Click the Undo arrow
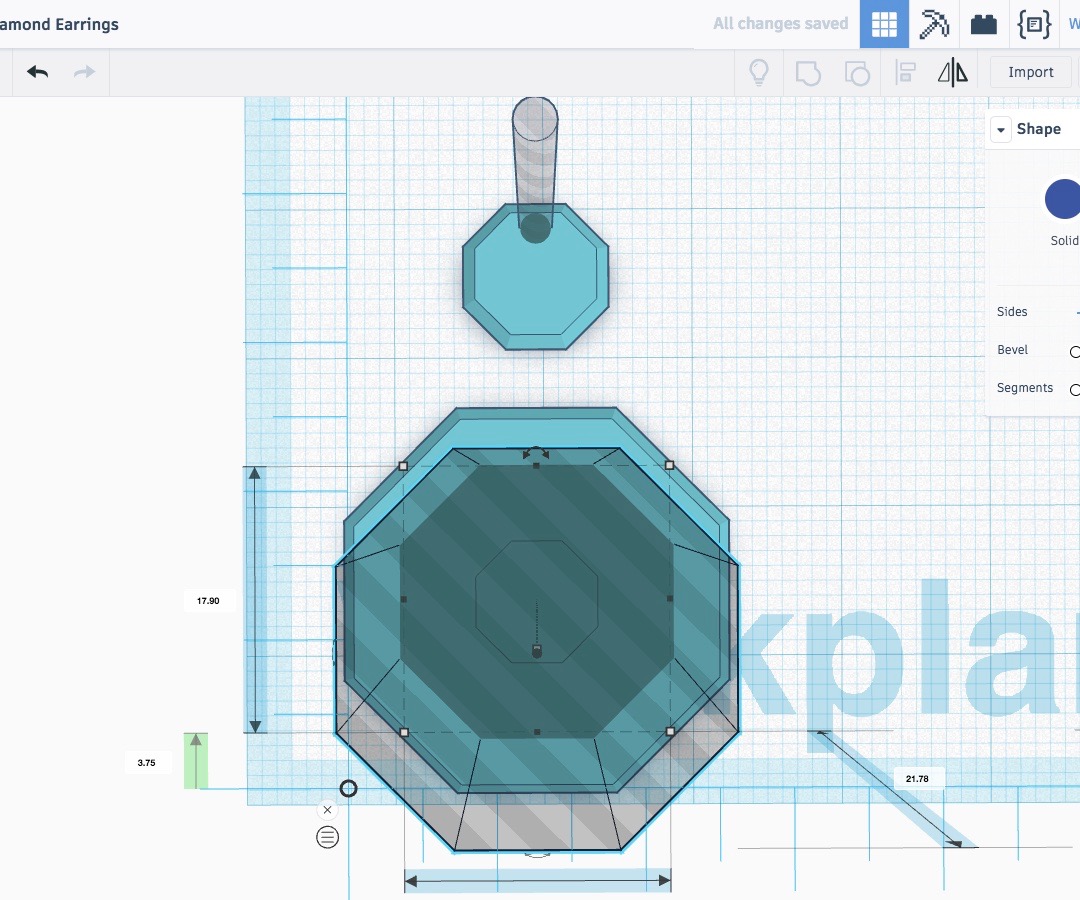Screen dimensions: 1080x900 coord(37,71)
